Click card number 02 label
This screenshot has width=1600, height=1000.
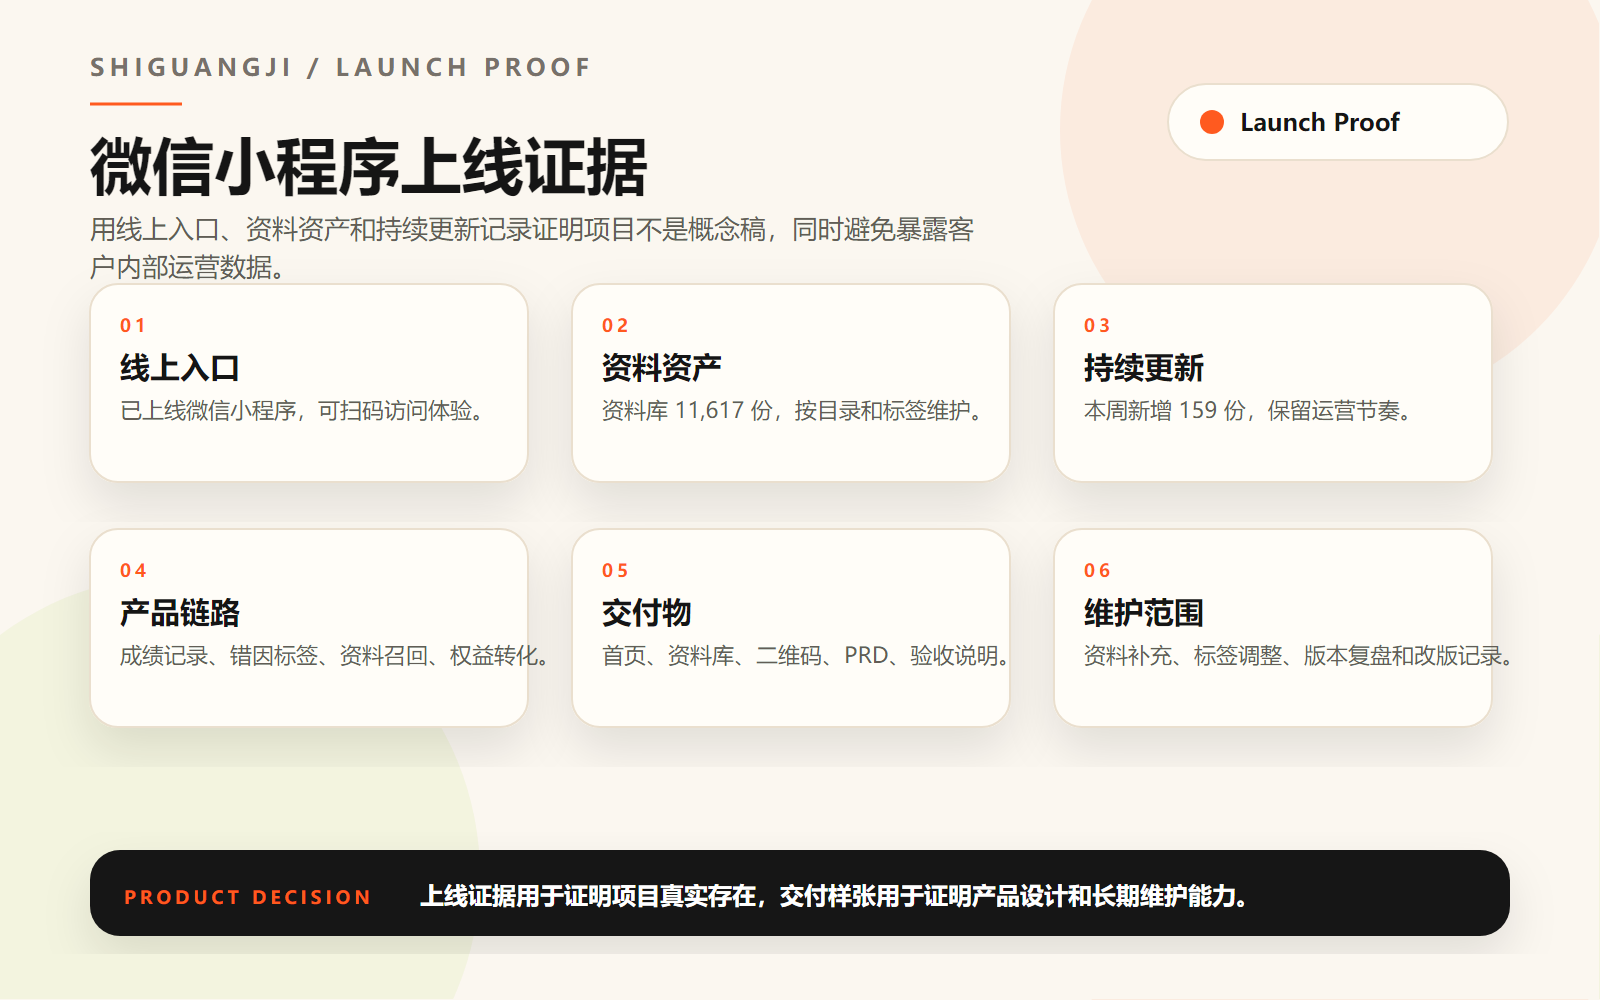coord(615,325)
